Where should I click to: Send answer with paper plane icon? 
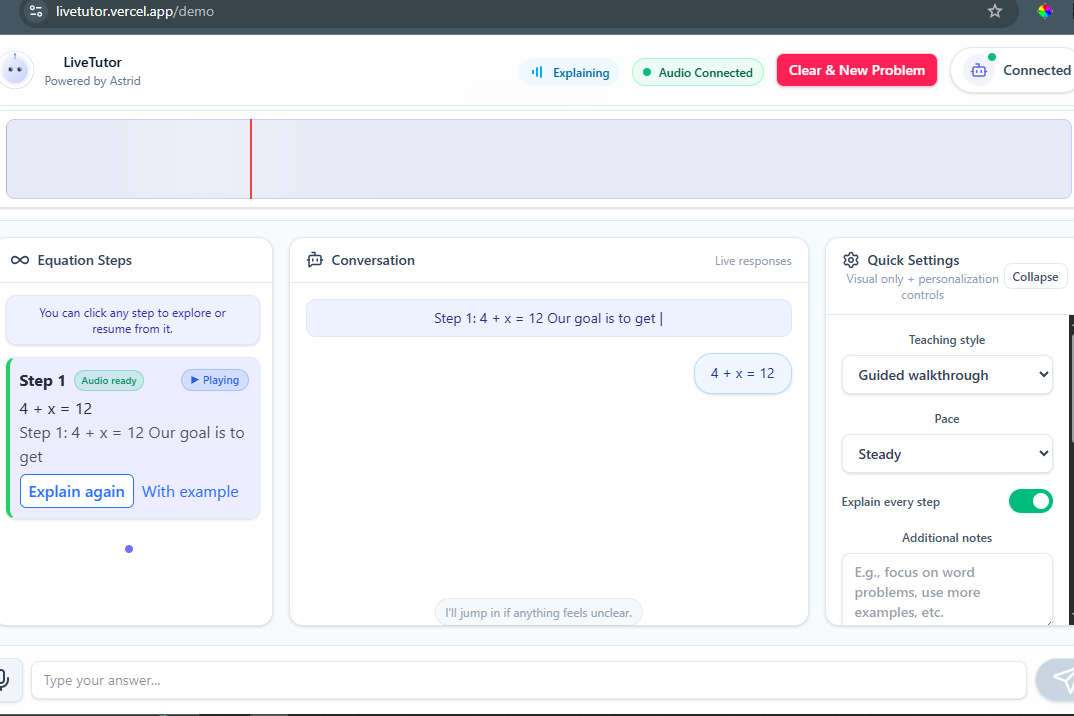(x=1058, y=680)
